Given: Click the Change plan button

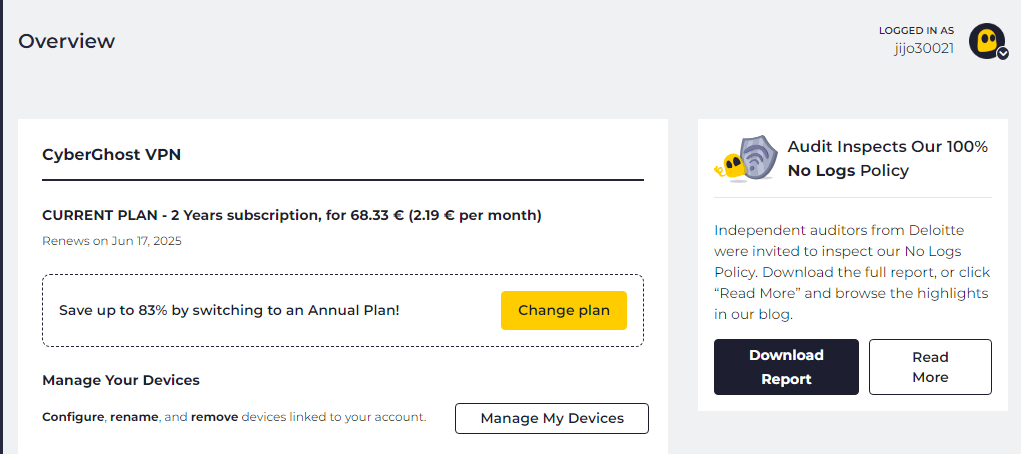Looking at the screenshot, I should click(564, 310).
